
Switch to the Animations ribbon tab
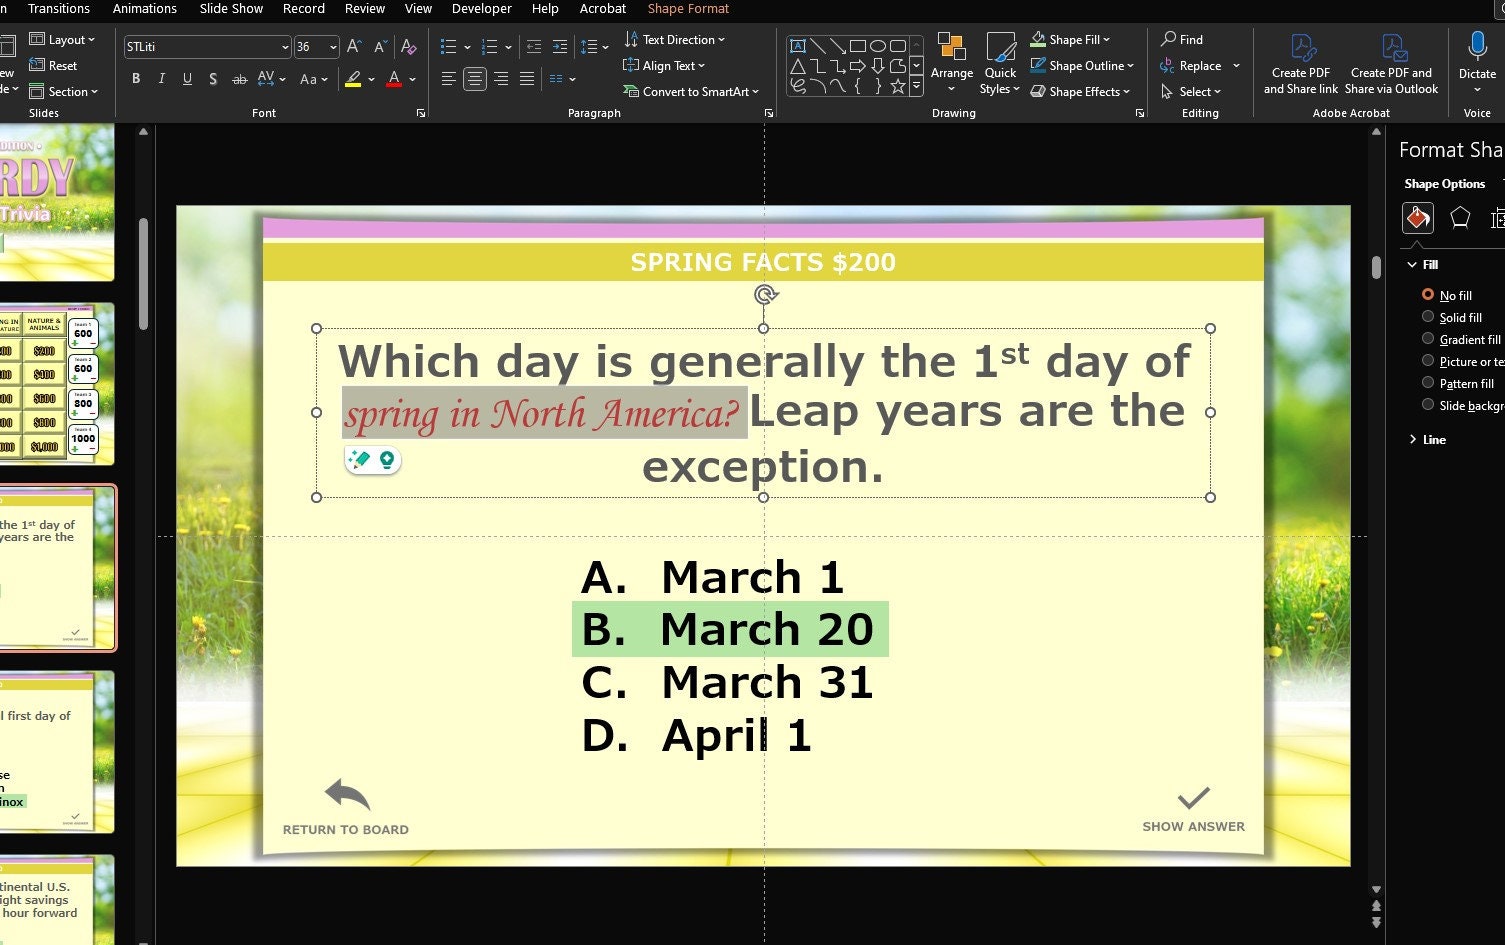pos(144,8)
